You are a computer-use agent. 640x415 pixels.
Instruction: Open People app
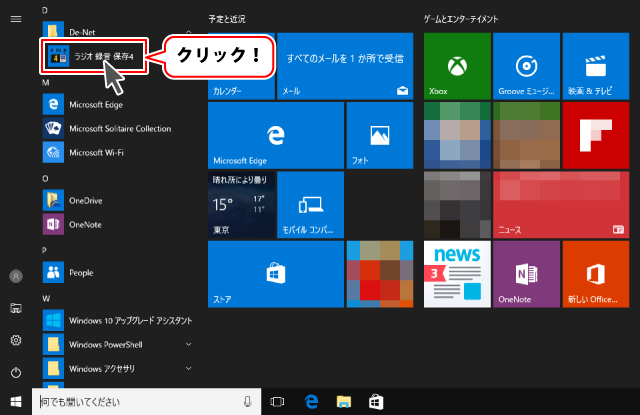click(x=118, y=273)
